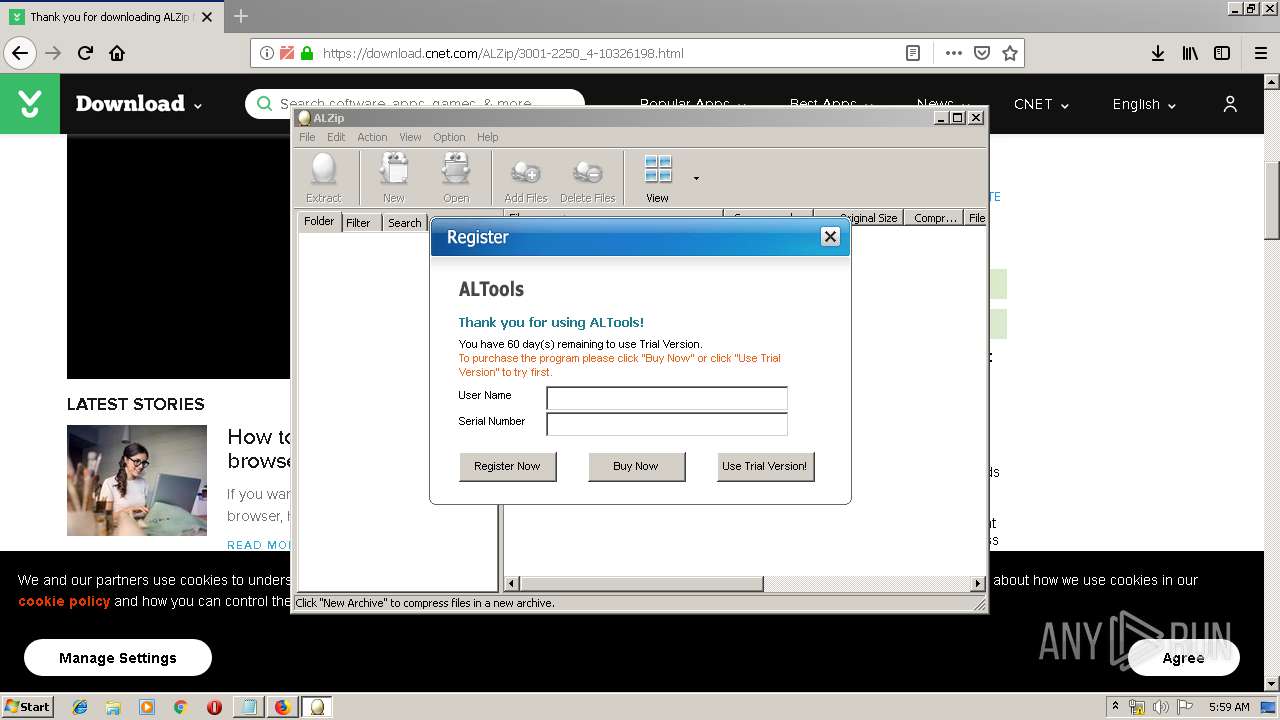Click the horizontal scrollbar right arrow in ALZip
Image resolution: width=1280 pixels, height=720 pixels.
tap(978, 583)
